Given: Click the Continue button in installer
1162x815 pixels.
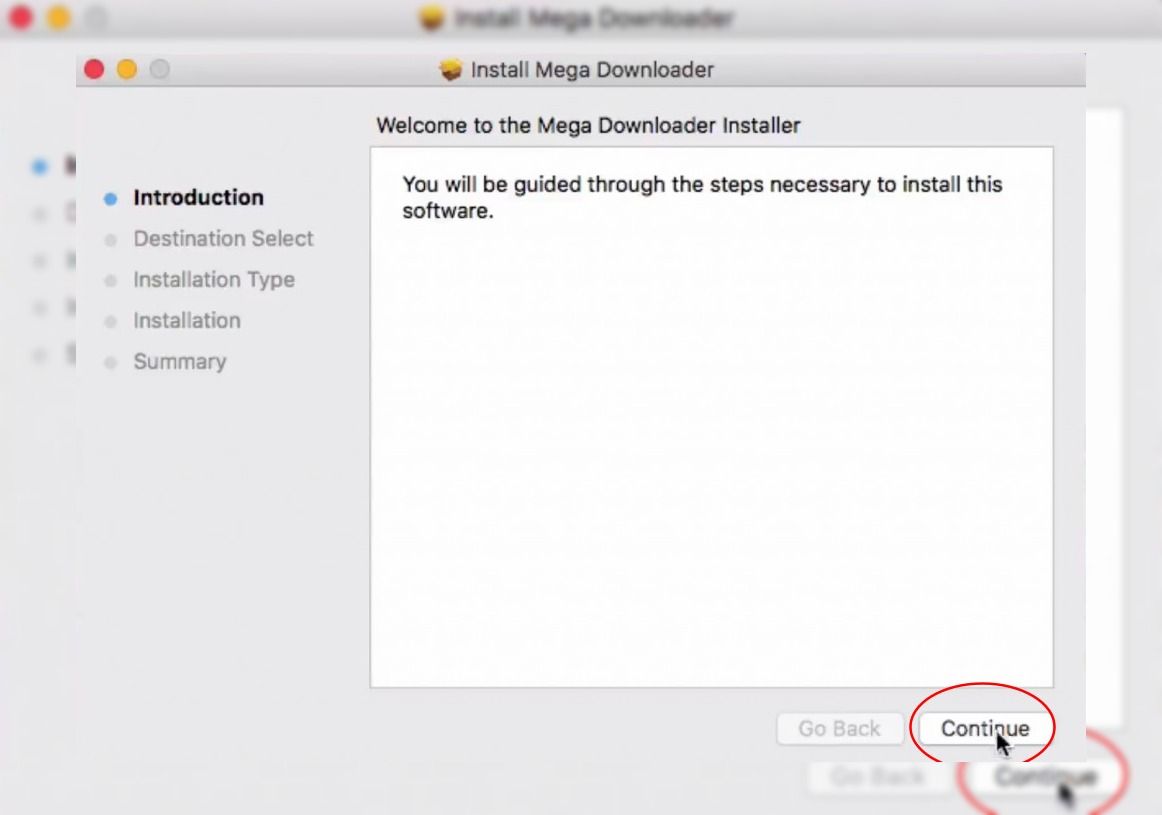Looking at the screenshot, I should coord(984,728).
